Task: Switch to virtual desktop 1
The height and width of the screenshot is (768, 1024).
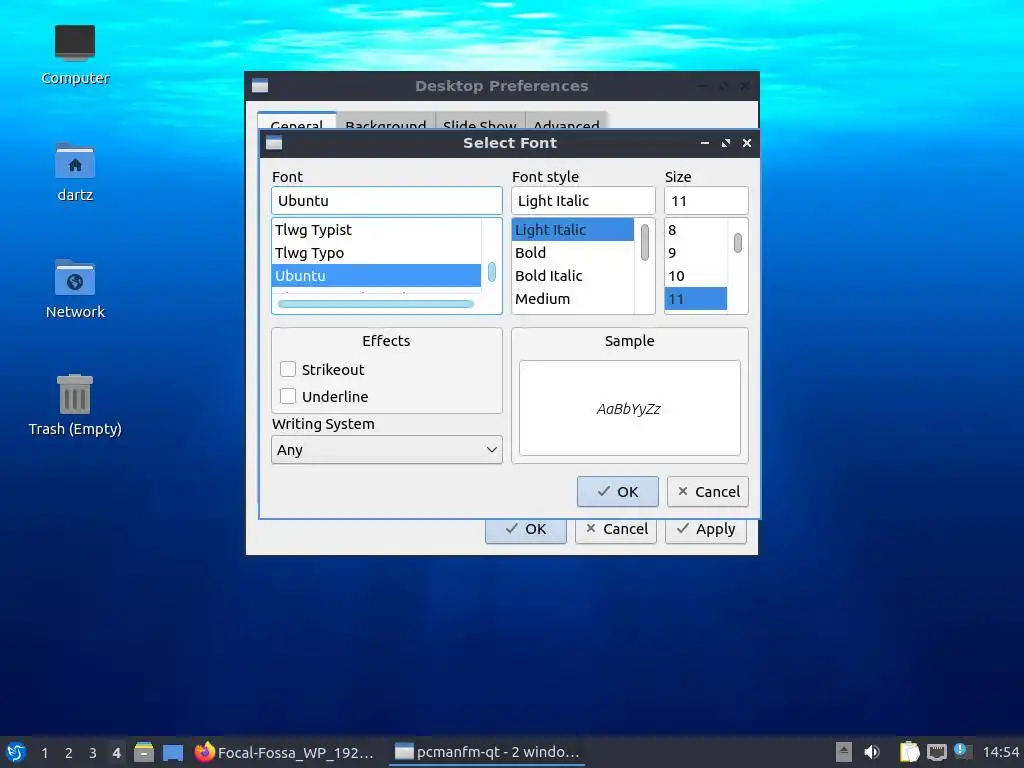Action: (44, 753)
